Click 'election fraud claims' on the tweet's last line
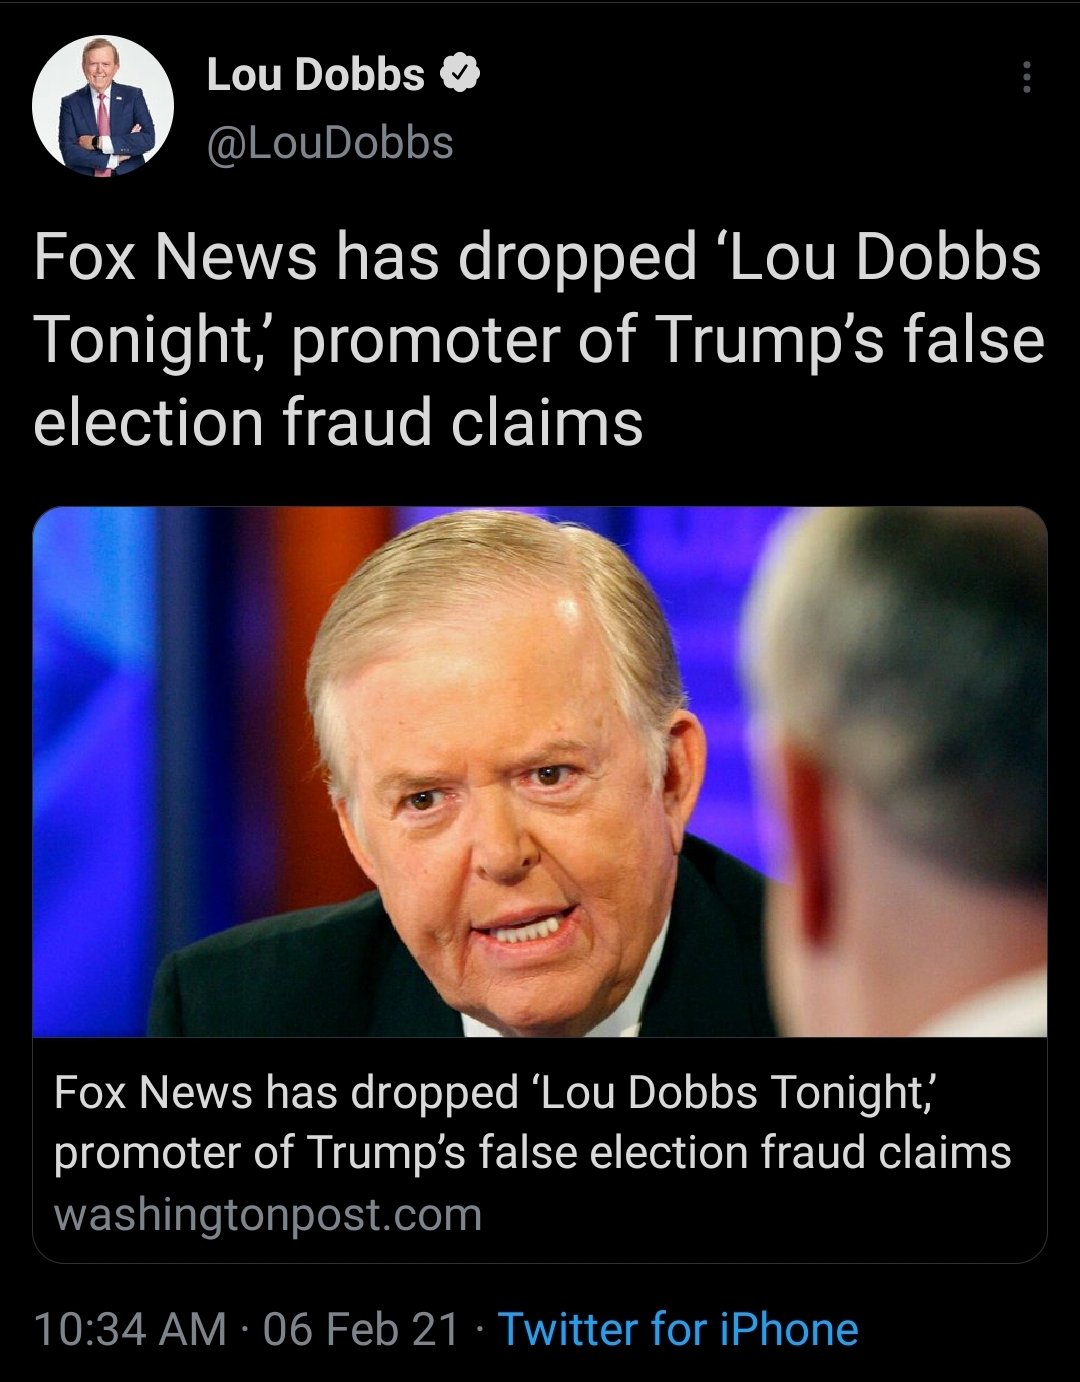Screen dimensions: 1080x1382 click(x=338, y=421)
